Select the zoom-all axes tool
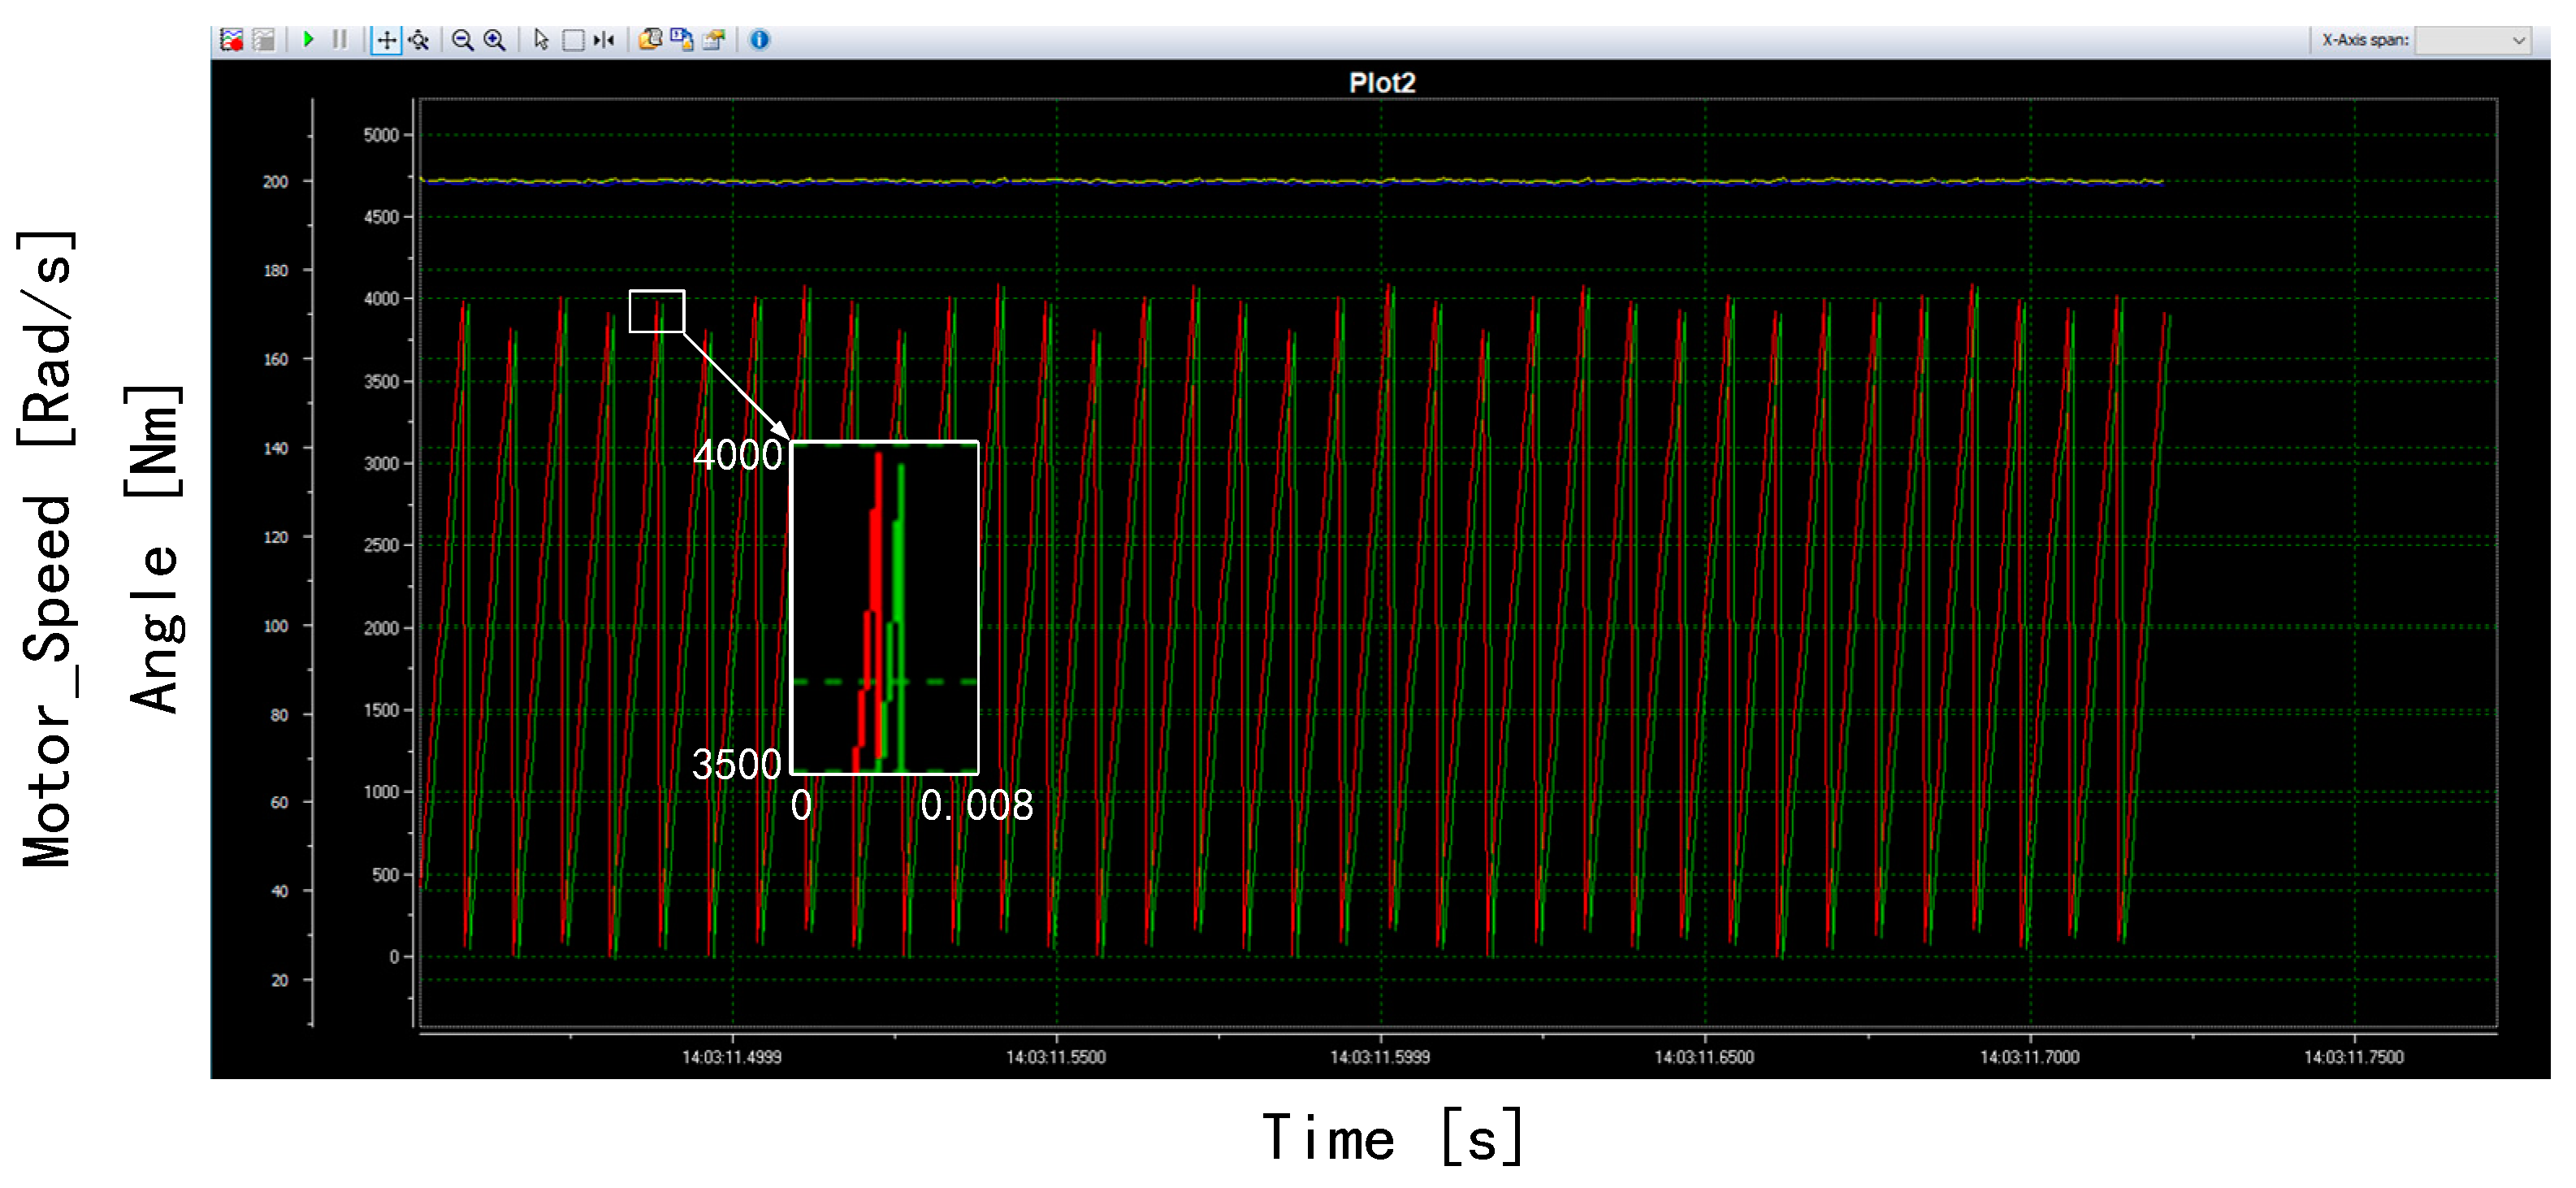2576x1188 pixels. pyautogui.click(x=419, y=40)
